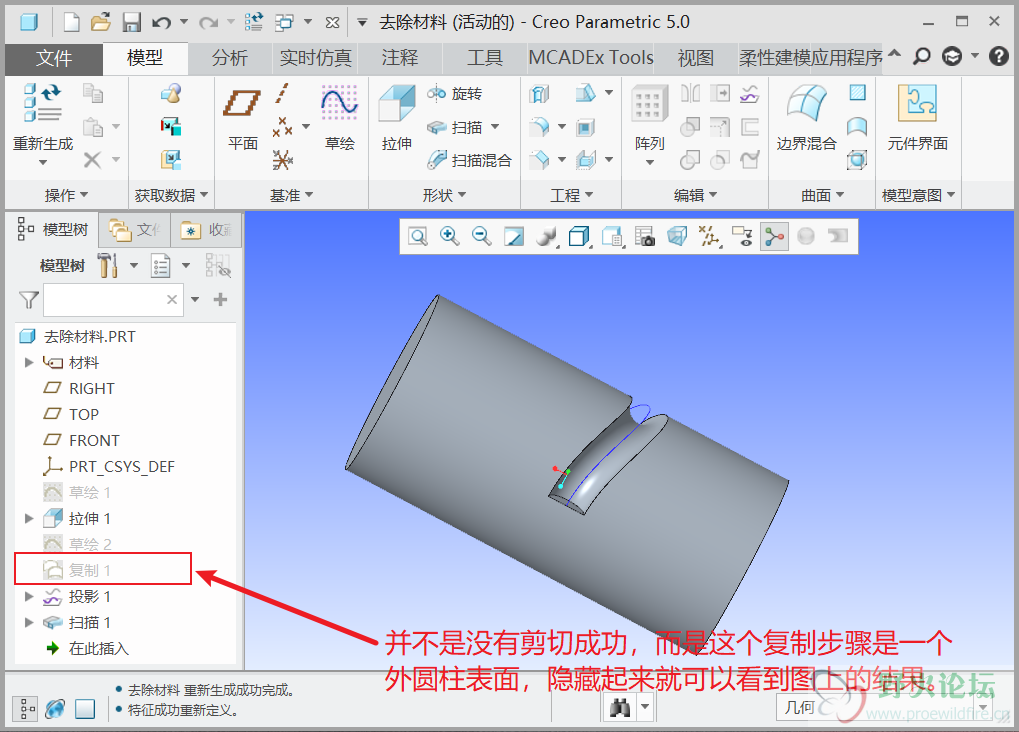The width and height of the screenshot is (1019, 732).
Task: Open the 工程 group dropdown
Action: (x=571, y=195)
